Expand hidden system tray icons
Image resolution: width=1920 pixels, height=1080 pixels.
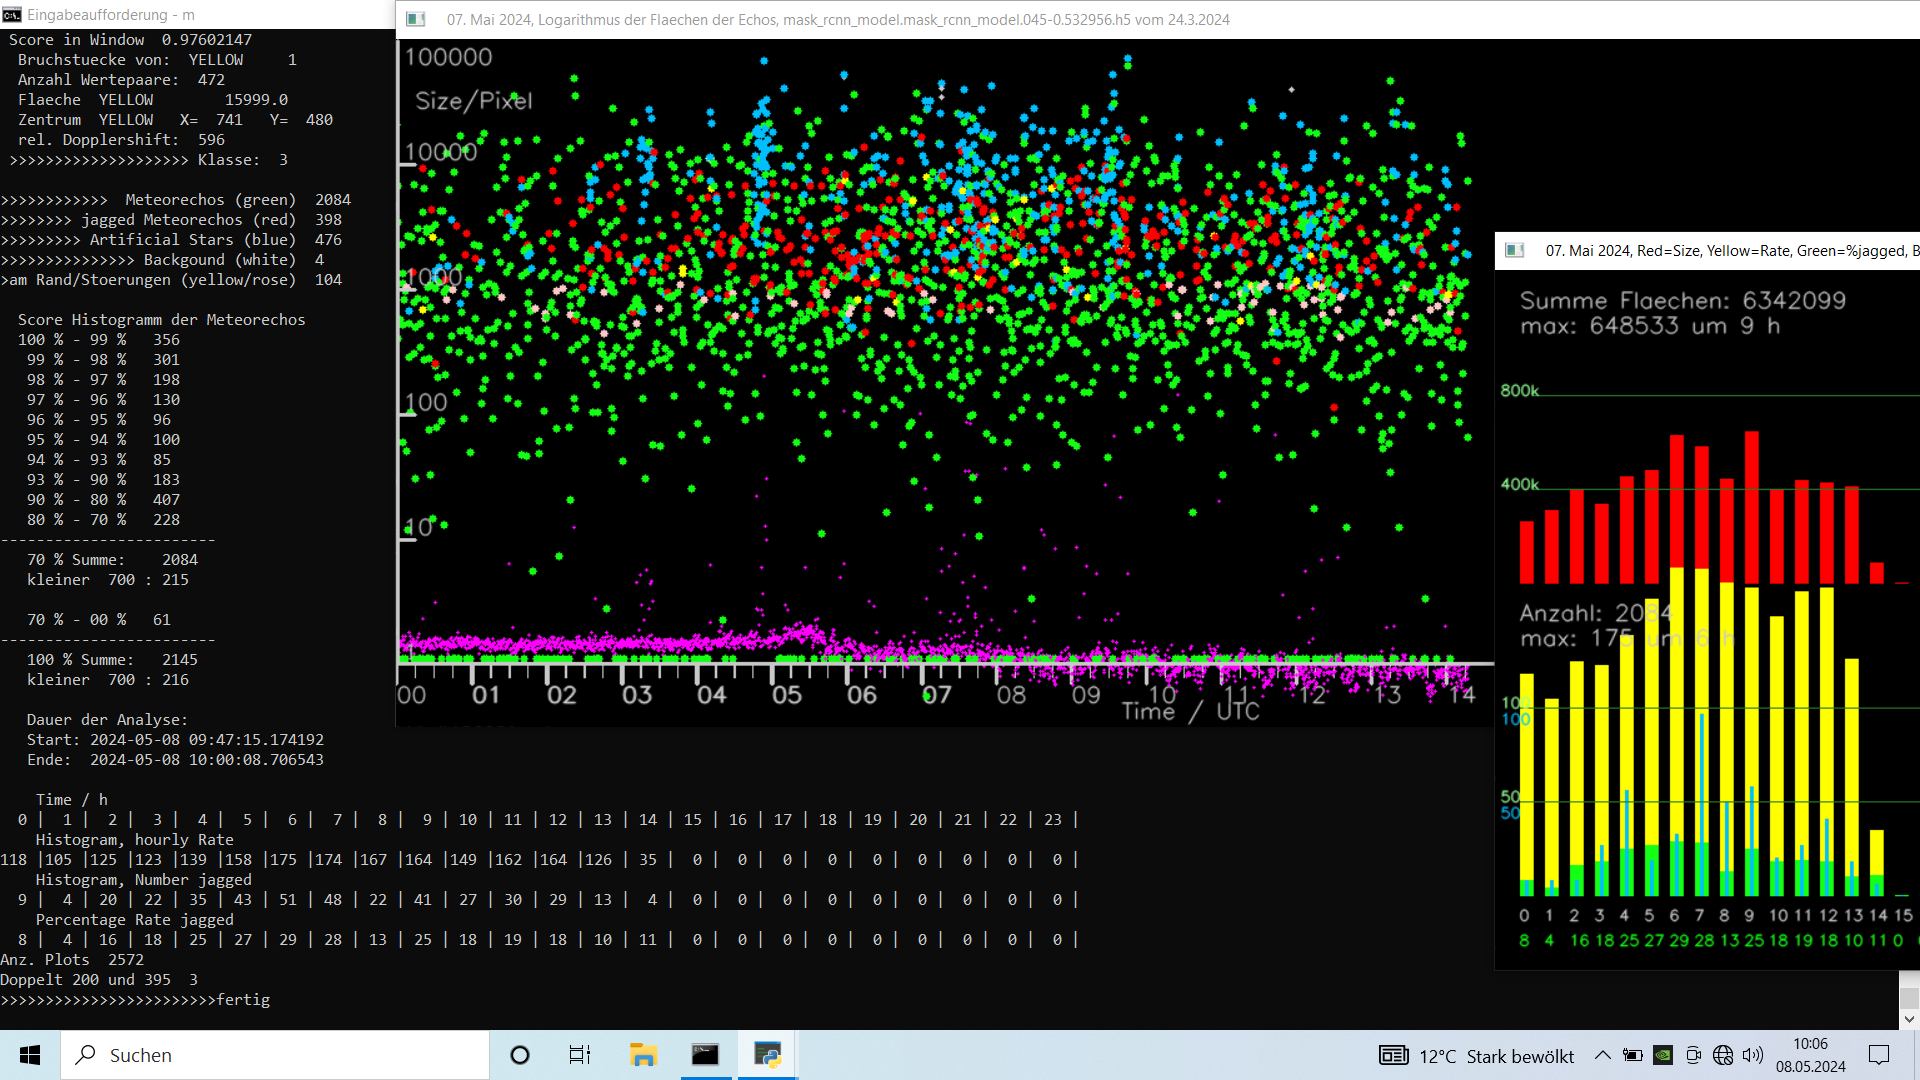pyautogui.click(x=1602, y=1055)
